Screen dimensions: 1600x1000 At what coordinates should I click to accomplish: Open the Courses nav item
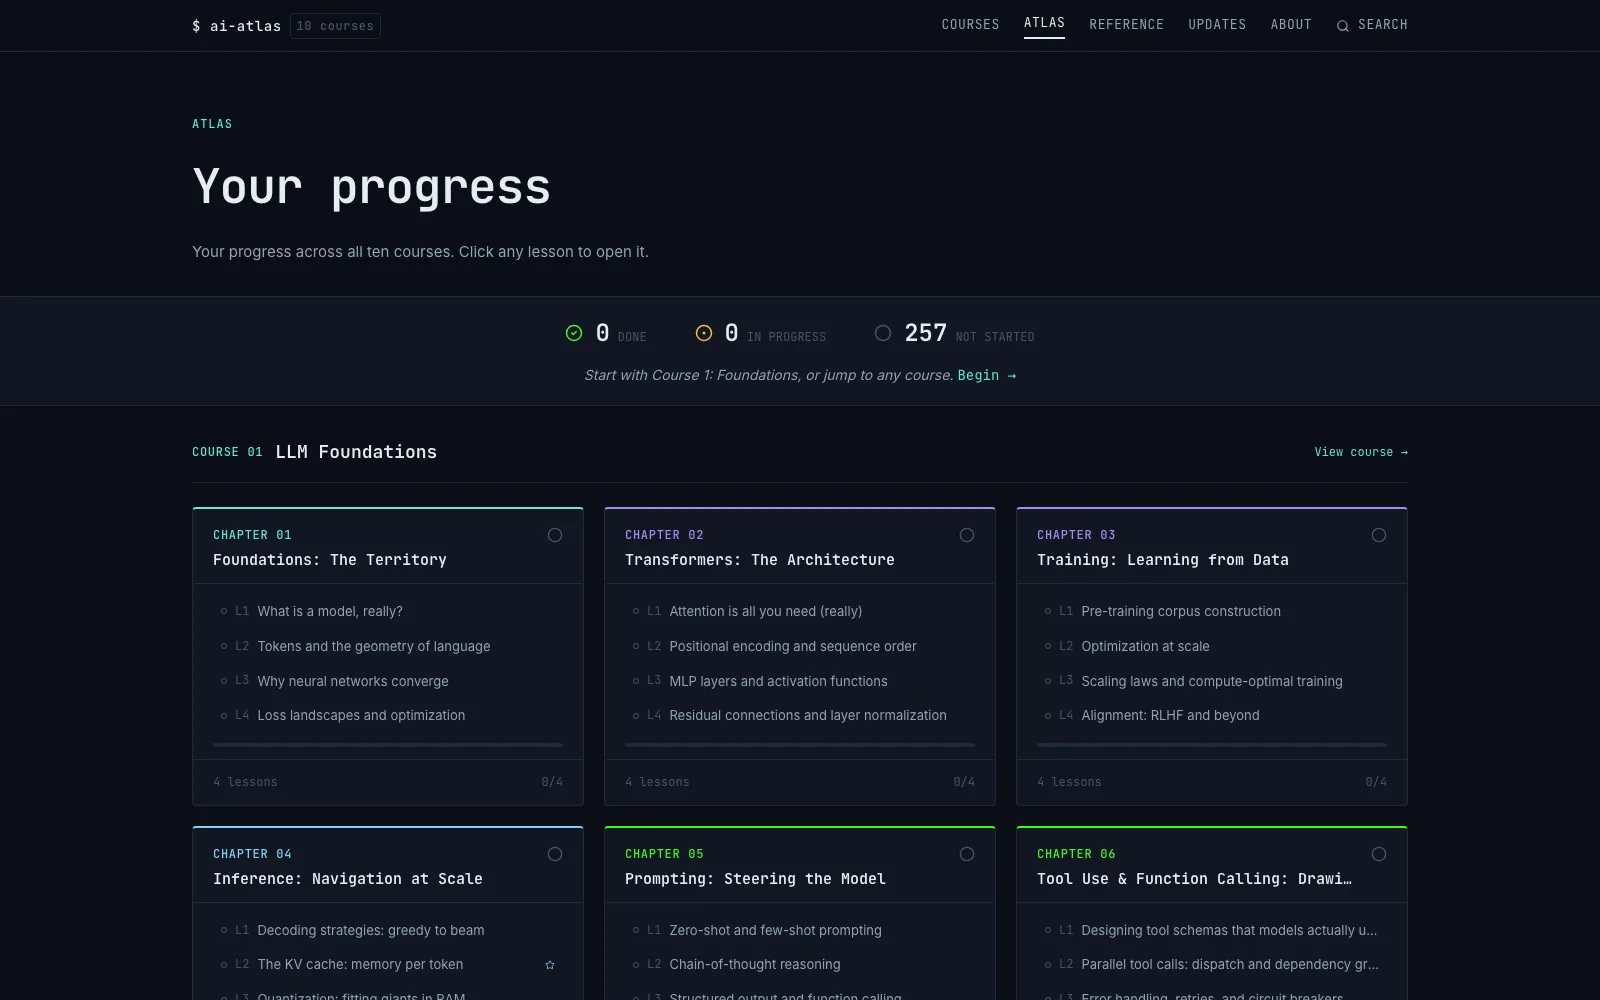pyautogui.click(x=970, y=25)
